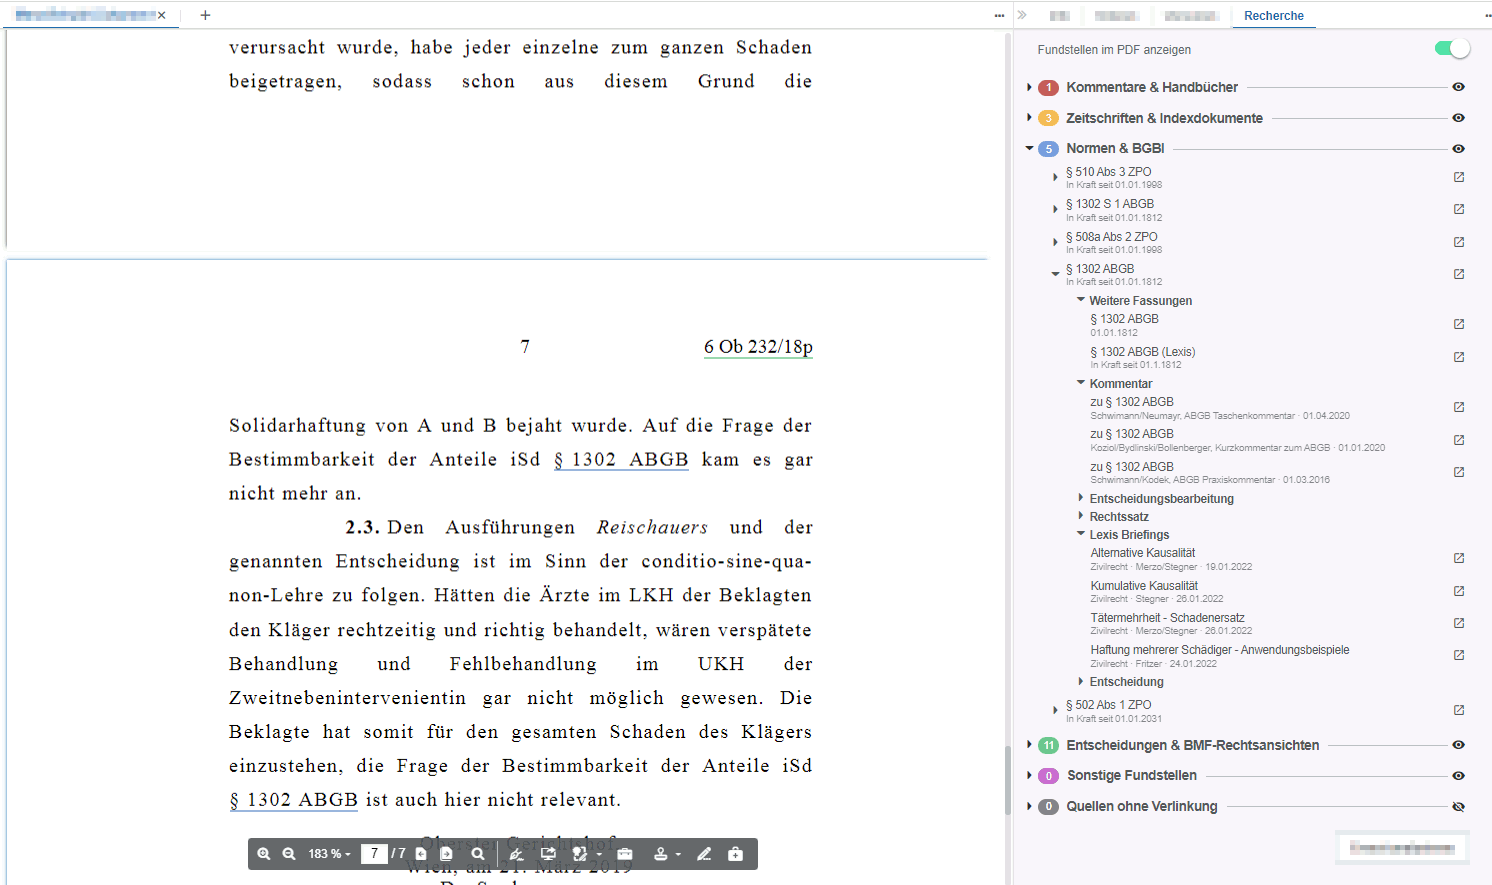
Task: Collapse Weitere Fassungen subsection
Action: coord(1081,300)
